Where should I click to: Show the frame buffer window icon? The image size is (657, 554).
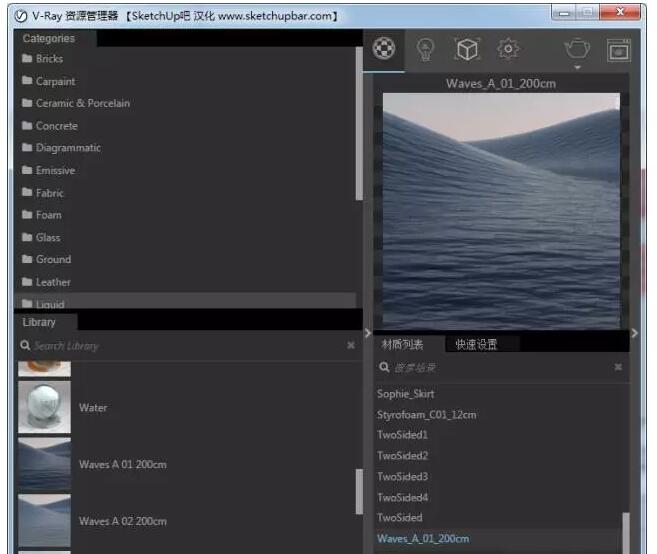[619, 50]
